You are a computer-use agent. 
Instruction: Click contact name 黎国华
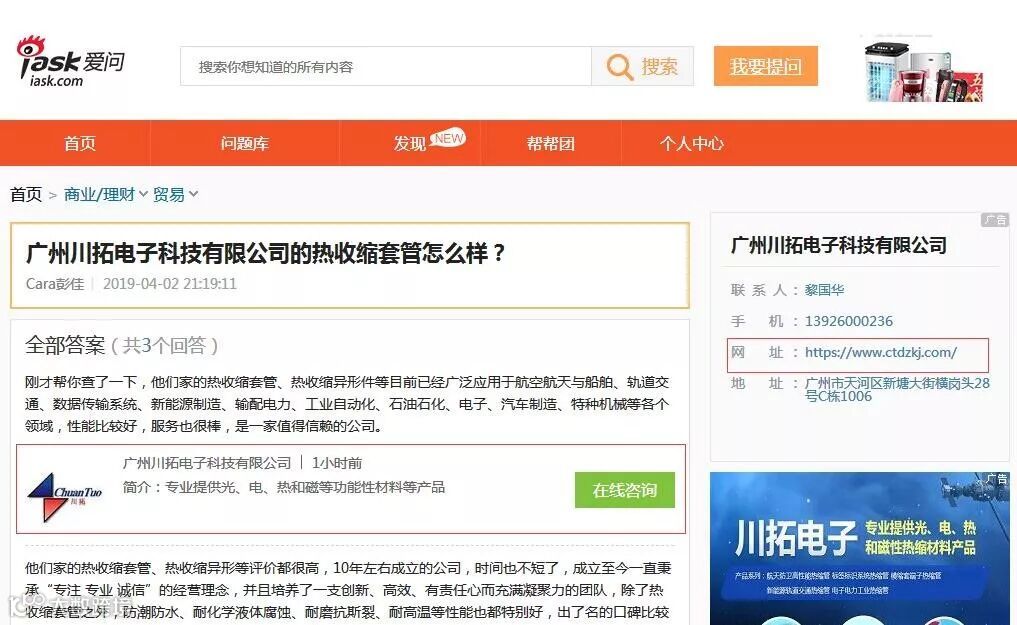[824, 290]
